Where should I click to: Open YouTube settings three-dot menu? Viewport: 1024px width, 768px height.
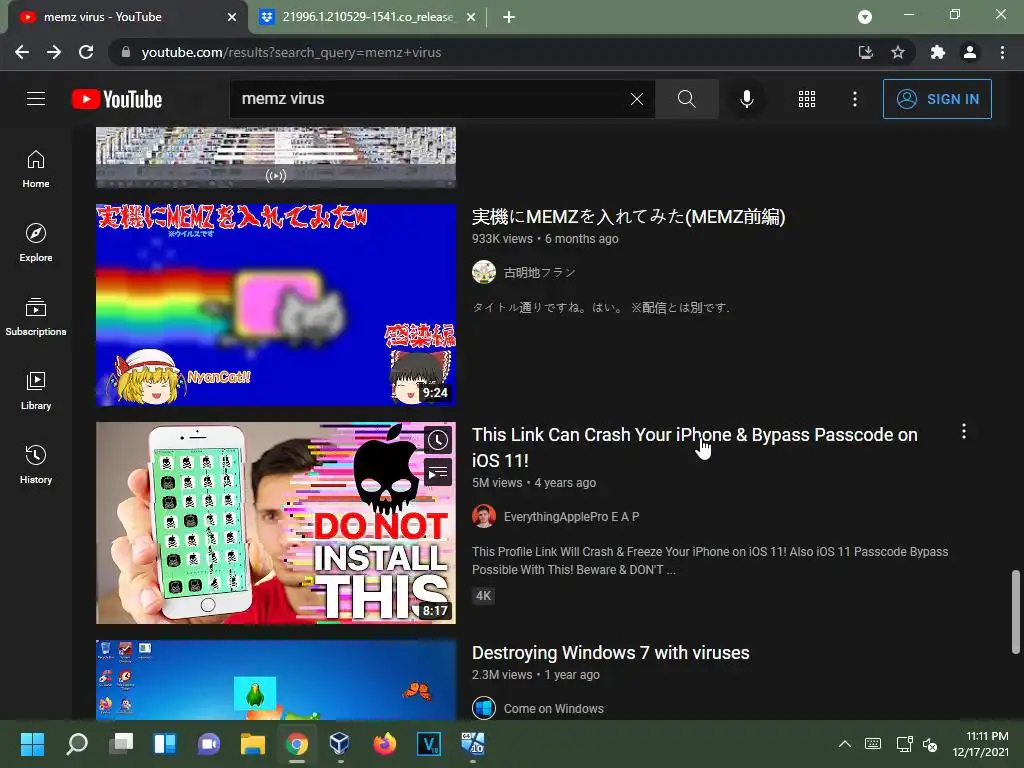pyautogui.click(x=855, y=99)
